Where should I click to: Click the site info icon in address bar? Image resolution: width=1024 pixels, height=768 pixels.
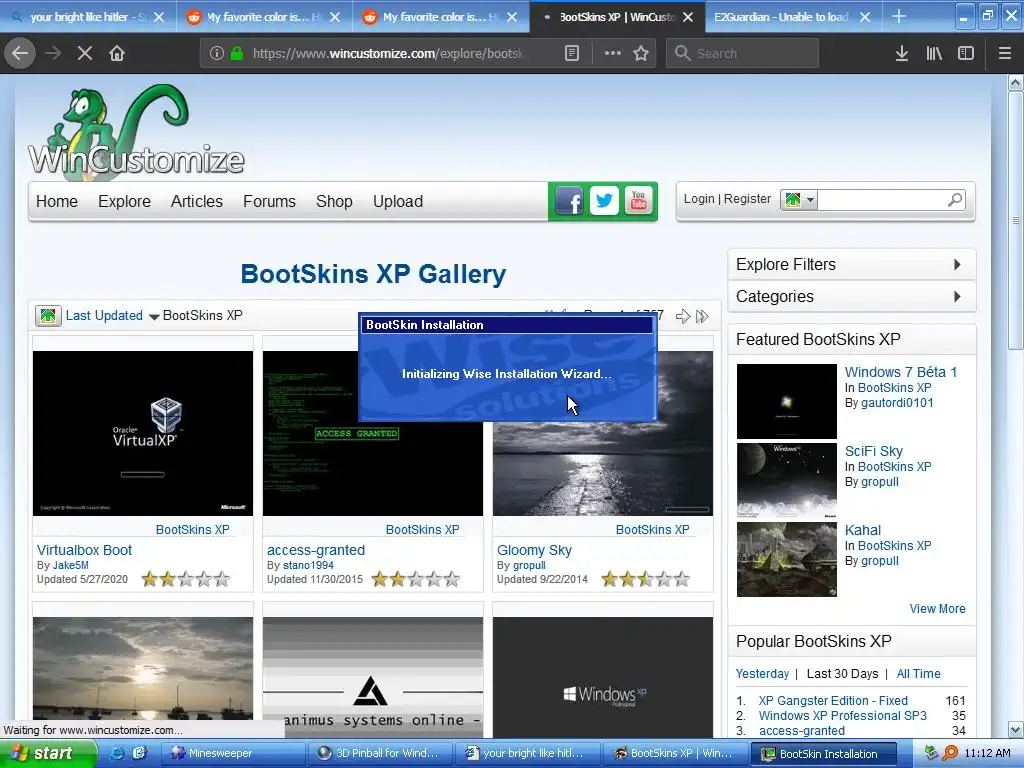pos(217,54)
